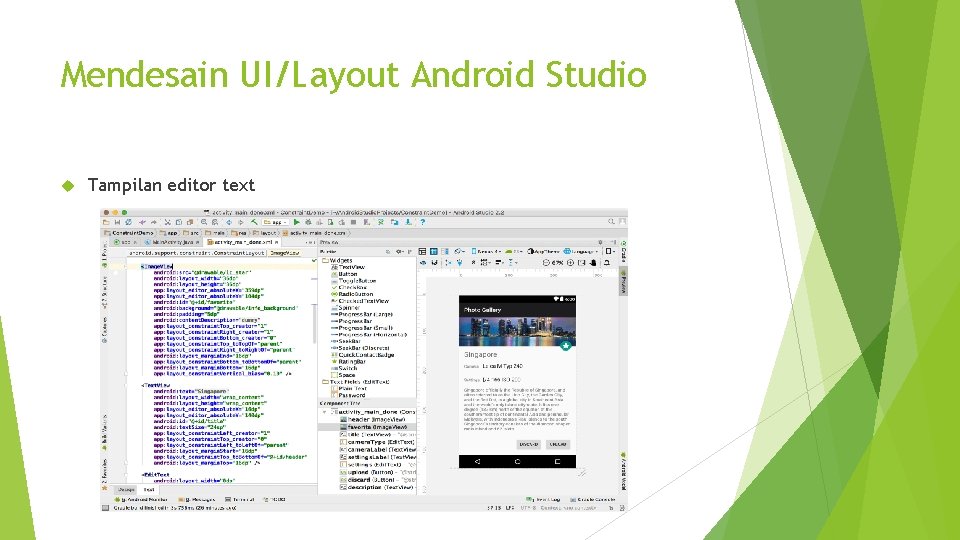The width and height of the screenshot is (960, 540).
Task: Click the Cut scissors icon
Action: point(167,222)
